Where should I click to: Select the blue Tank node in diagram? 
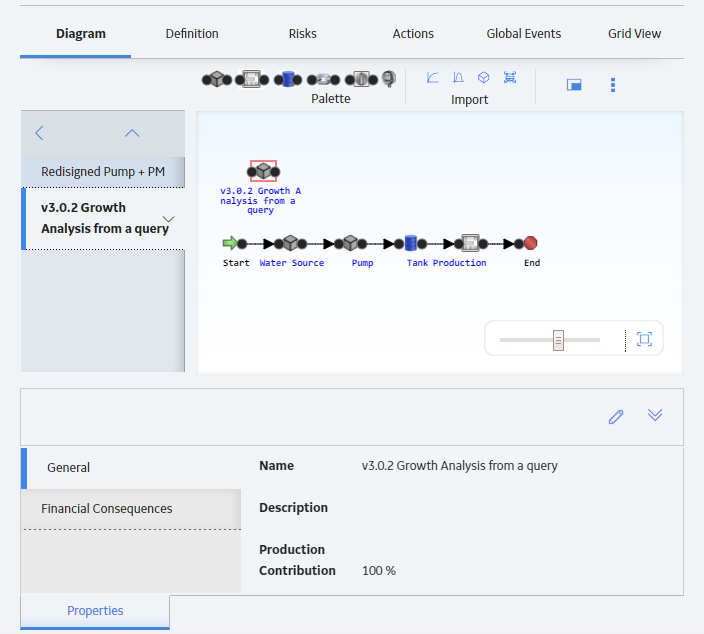point(411,243)
